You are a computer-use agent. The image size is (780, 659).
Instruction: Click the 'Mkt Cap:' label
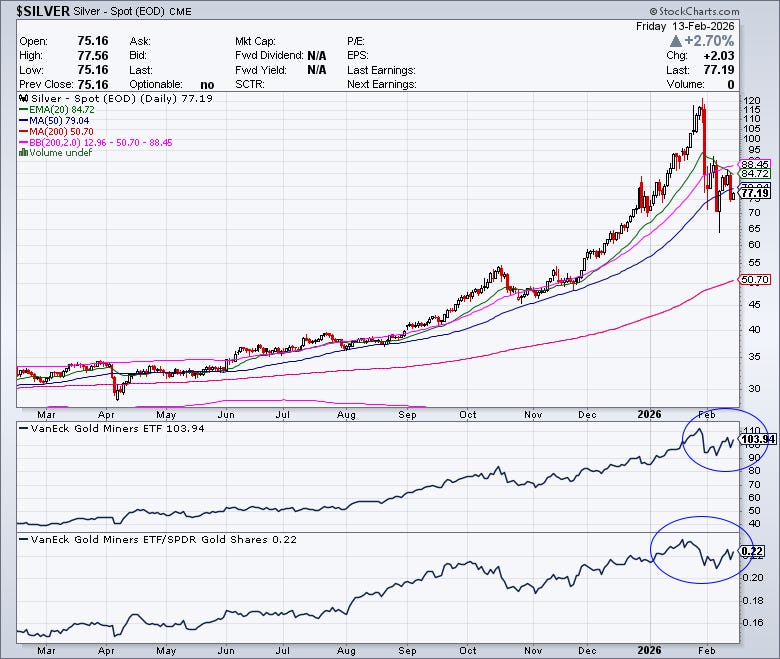[x=255, y=41]
